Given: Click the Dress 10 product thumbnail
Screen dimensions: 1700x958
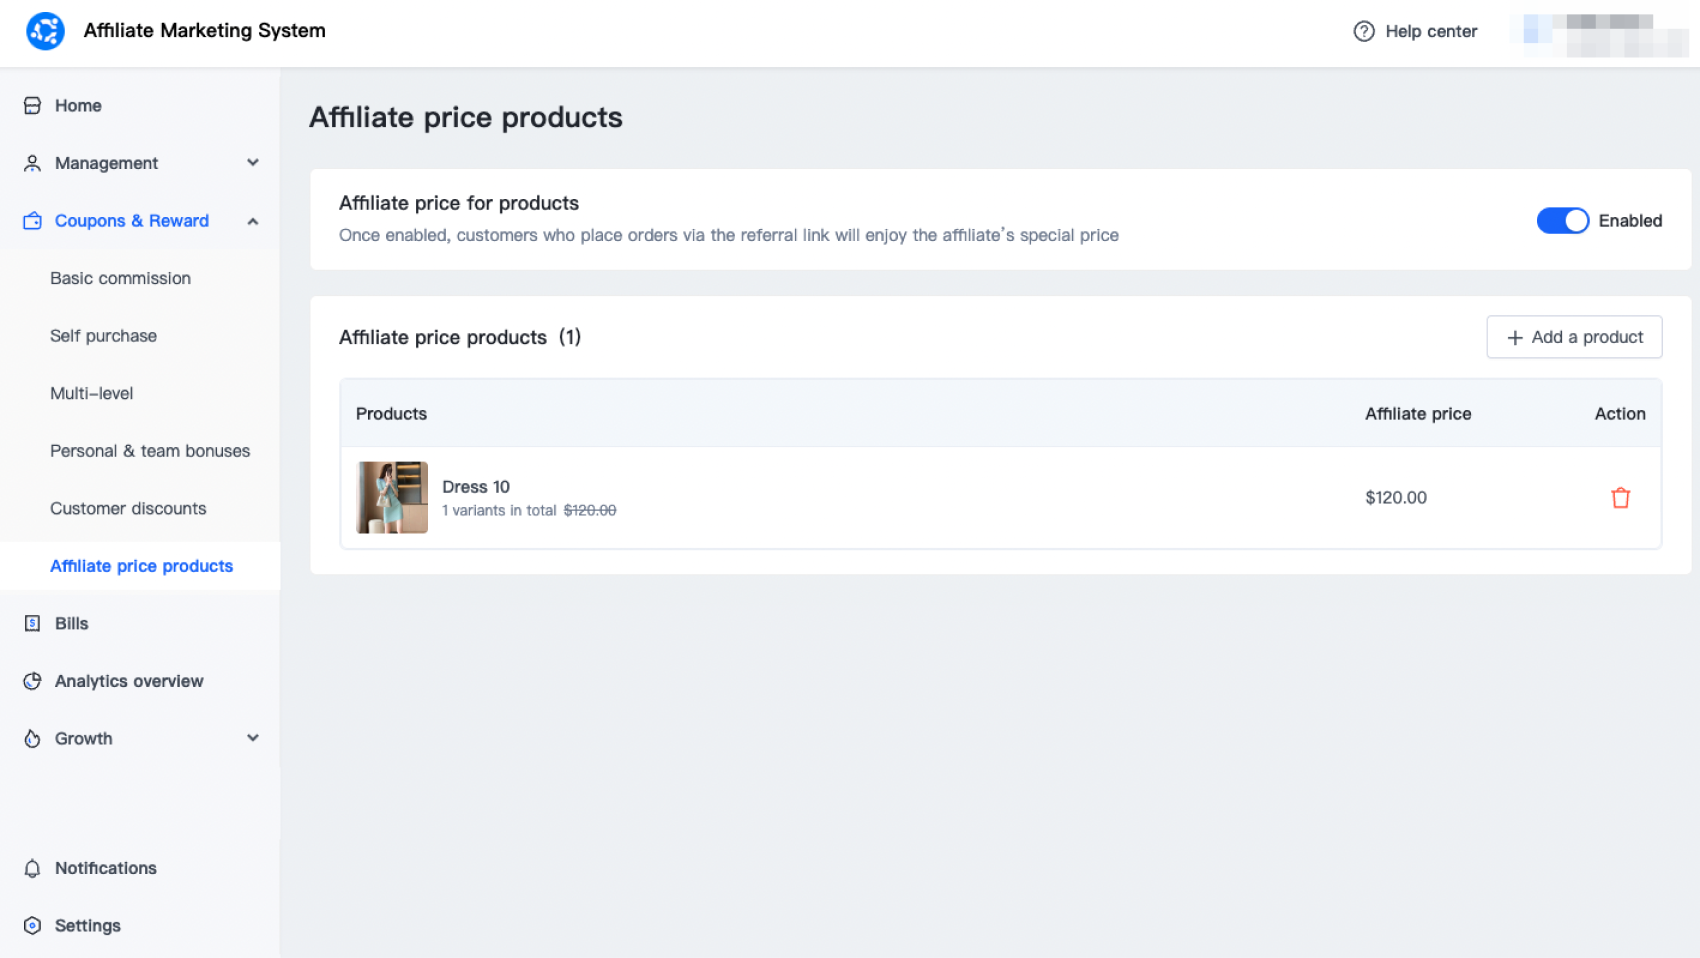Looking at the screenshot, I should click(x=391, y=497).
